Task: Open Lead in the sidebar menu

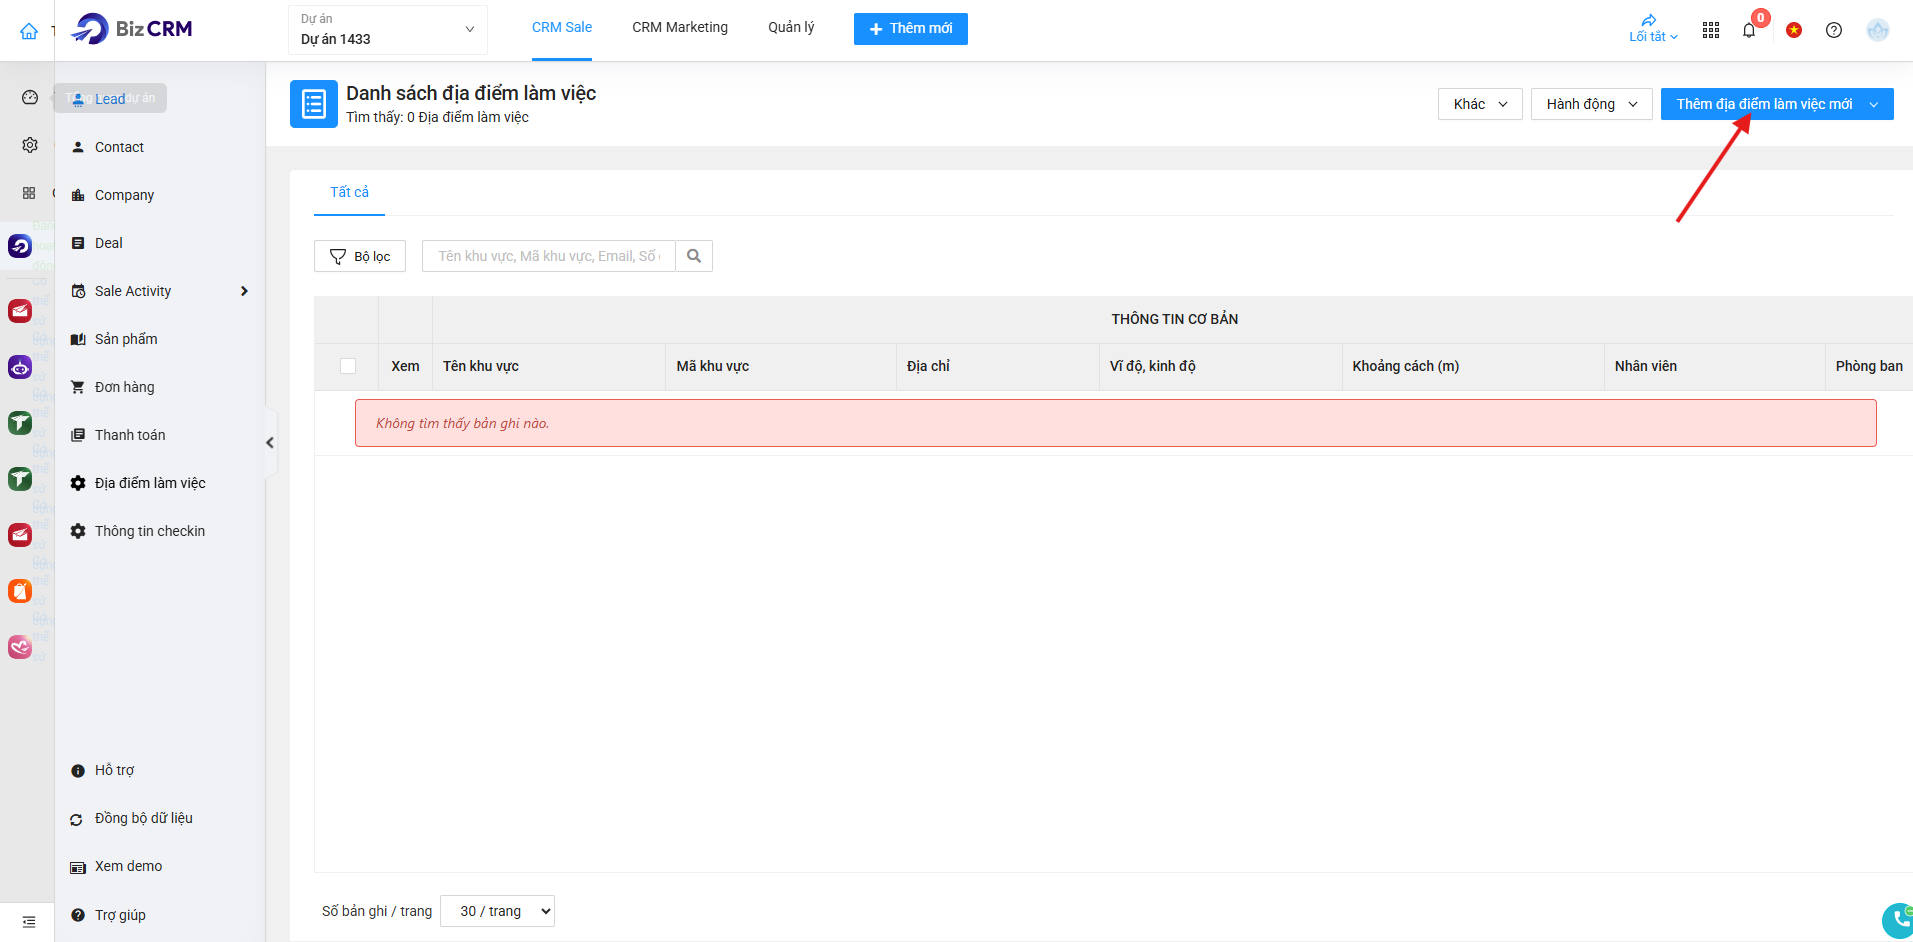Action: (110, 98)
